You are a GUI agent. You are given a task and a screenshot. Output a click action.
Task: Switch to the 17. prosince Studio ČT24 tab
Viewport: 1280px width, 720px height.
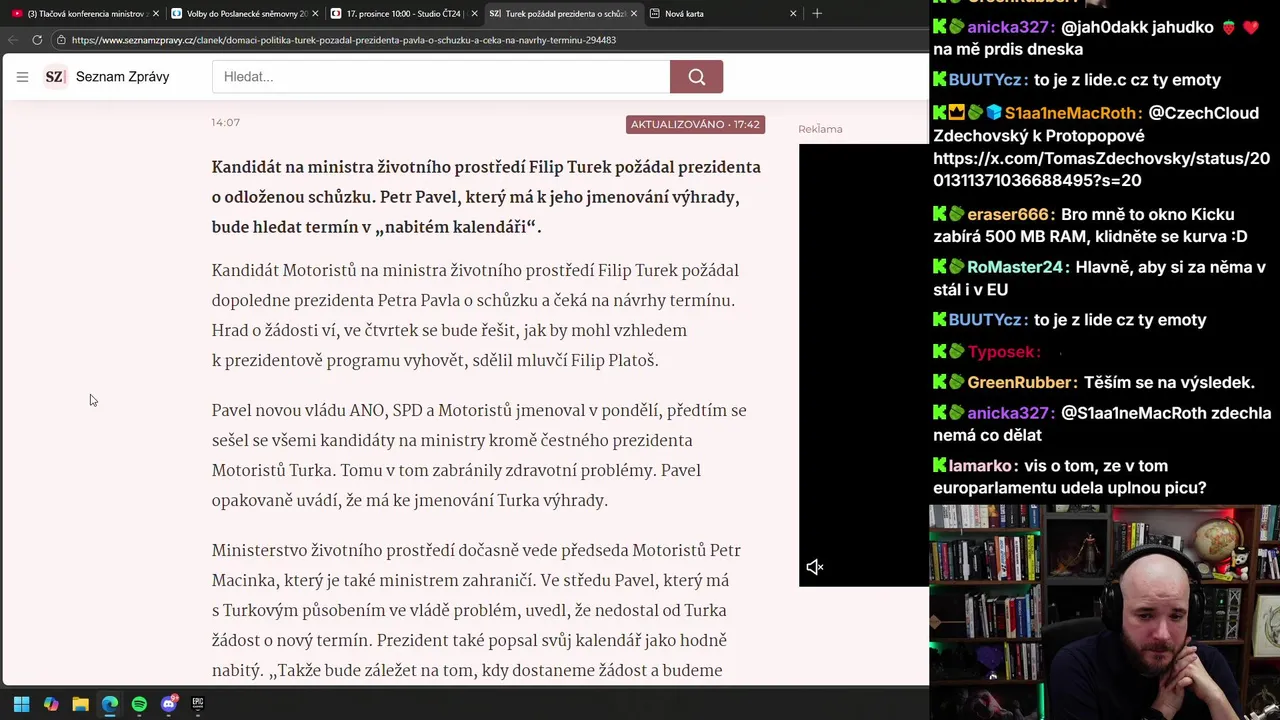(x=403, y=13)
